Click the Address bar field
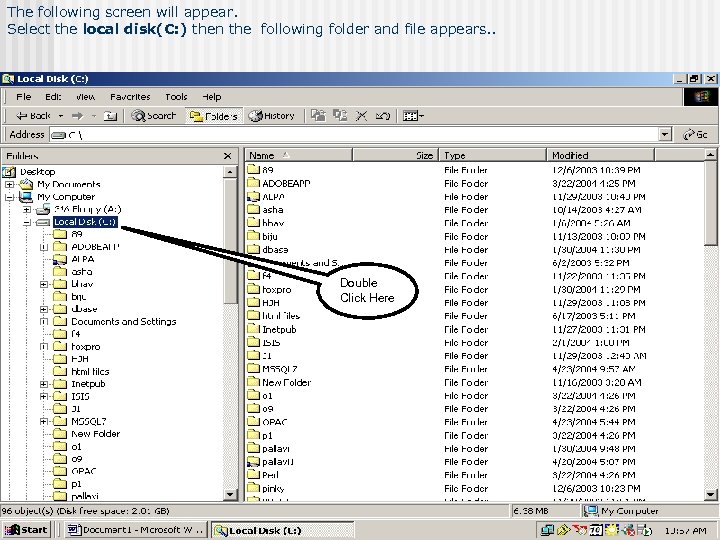 tap(354, 135)
